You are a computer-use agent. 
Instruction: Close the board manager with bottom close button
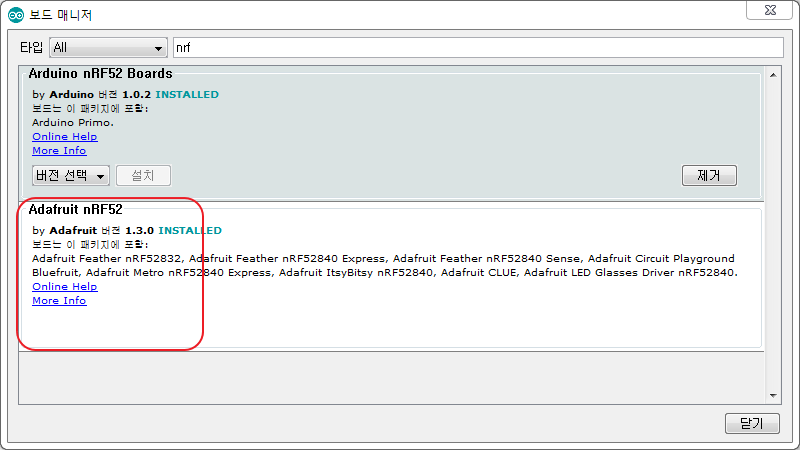coord(752,423)
